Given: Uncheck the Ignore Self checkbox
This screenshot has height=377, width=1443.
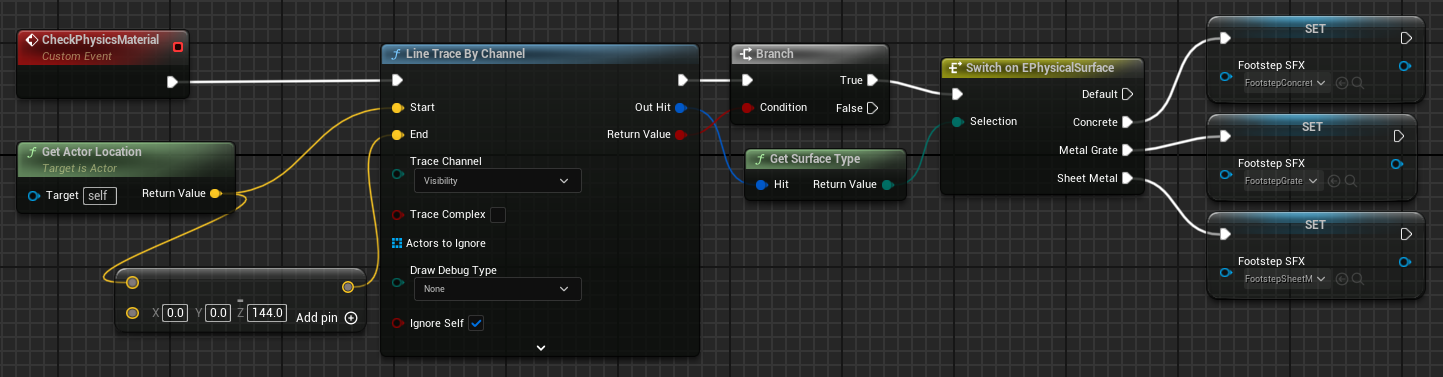Looking at the screenshot, I should click(476, 323).
